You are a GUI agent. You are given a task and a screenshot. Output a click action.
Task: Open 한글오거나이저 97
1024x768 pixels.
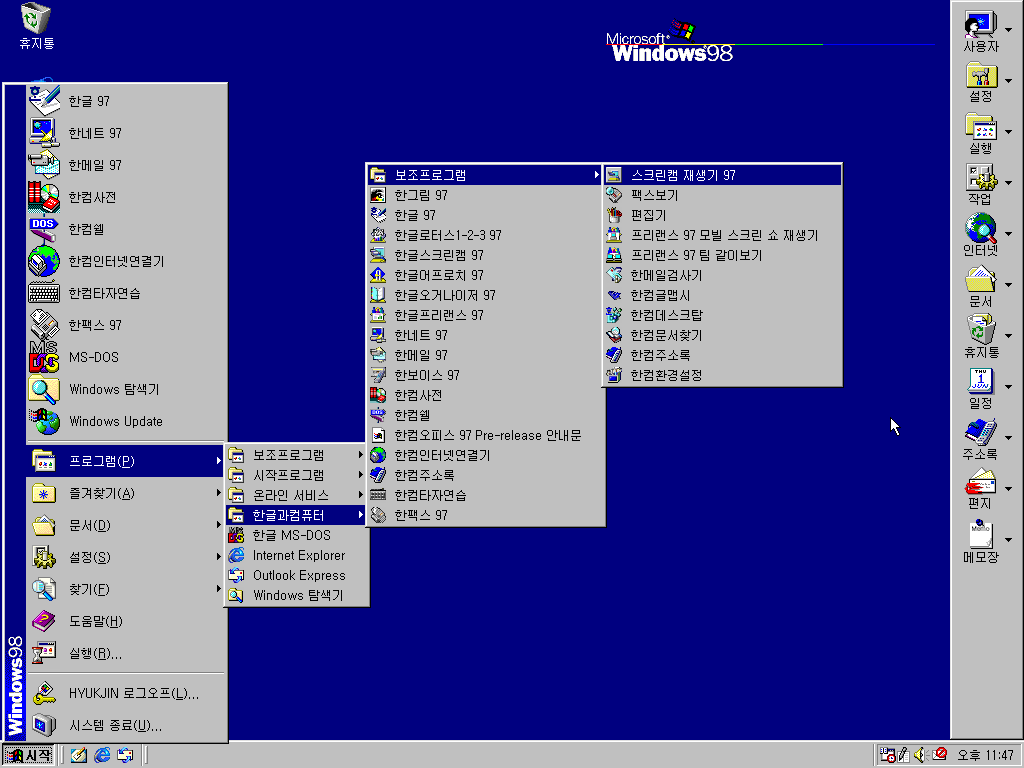click(x=485, y=295)
